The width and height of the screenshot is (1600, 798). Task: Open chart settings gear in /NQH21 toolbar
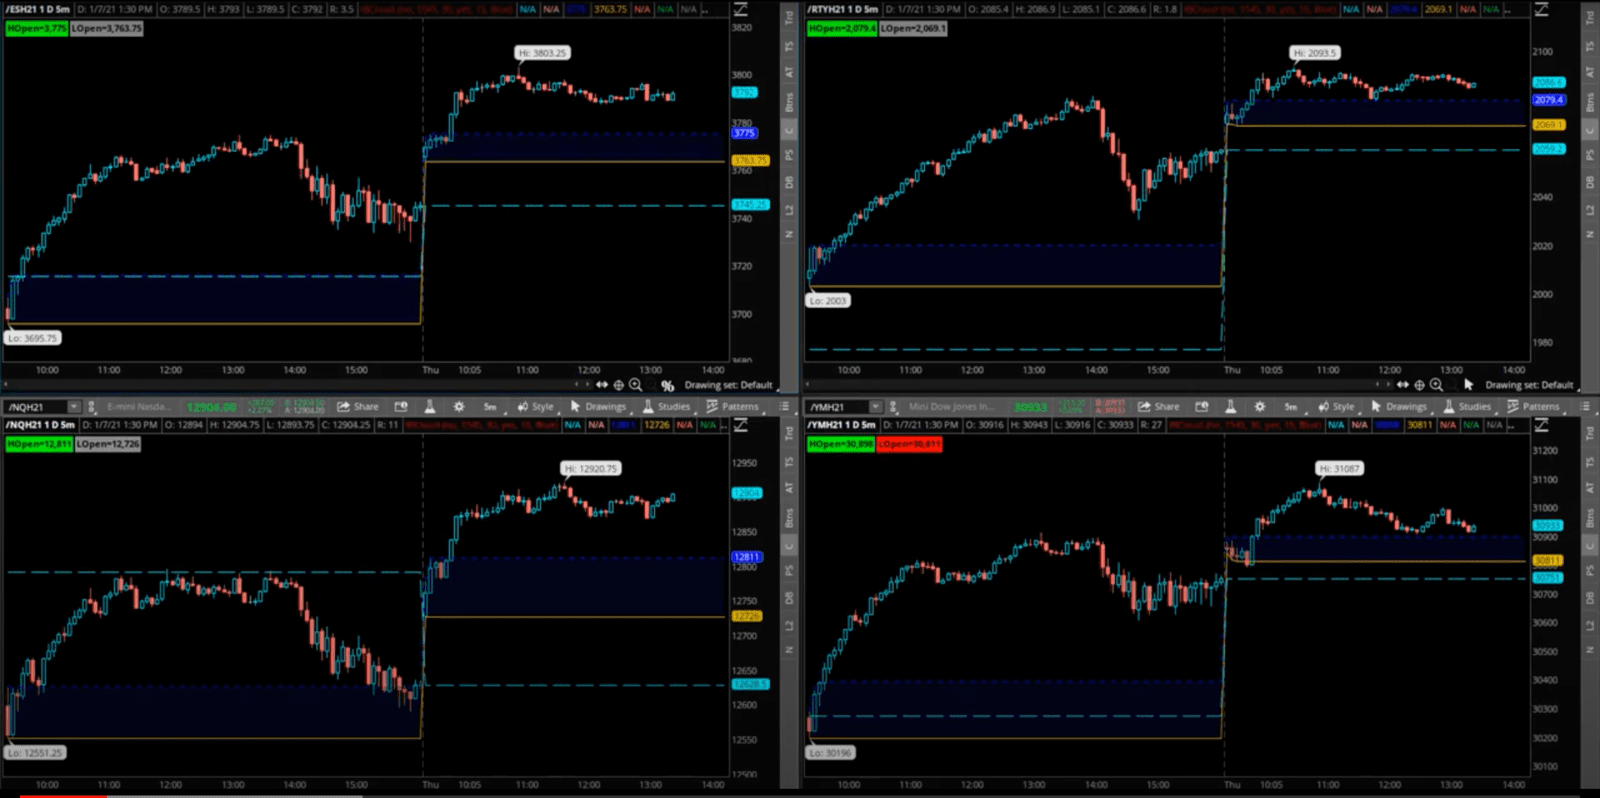coord(459,407)
